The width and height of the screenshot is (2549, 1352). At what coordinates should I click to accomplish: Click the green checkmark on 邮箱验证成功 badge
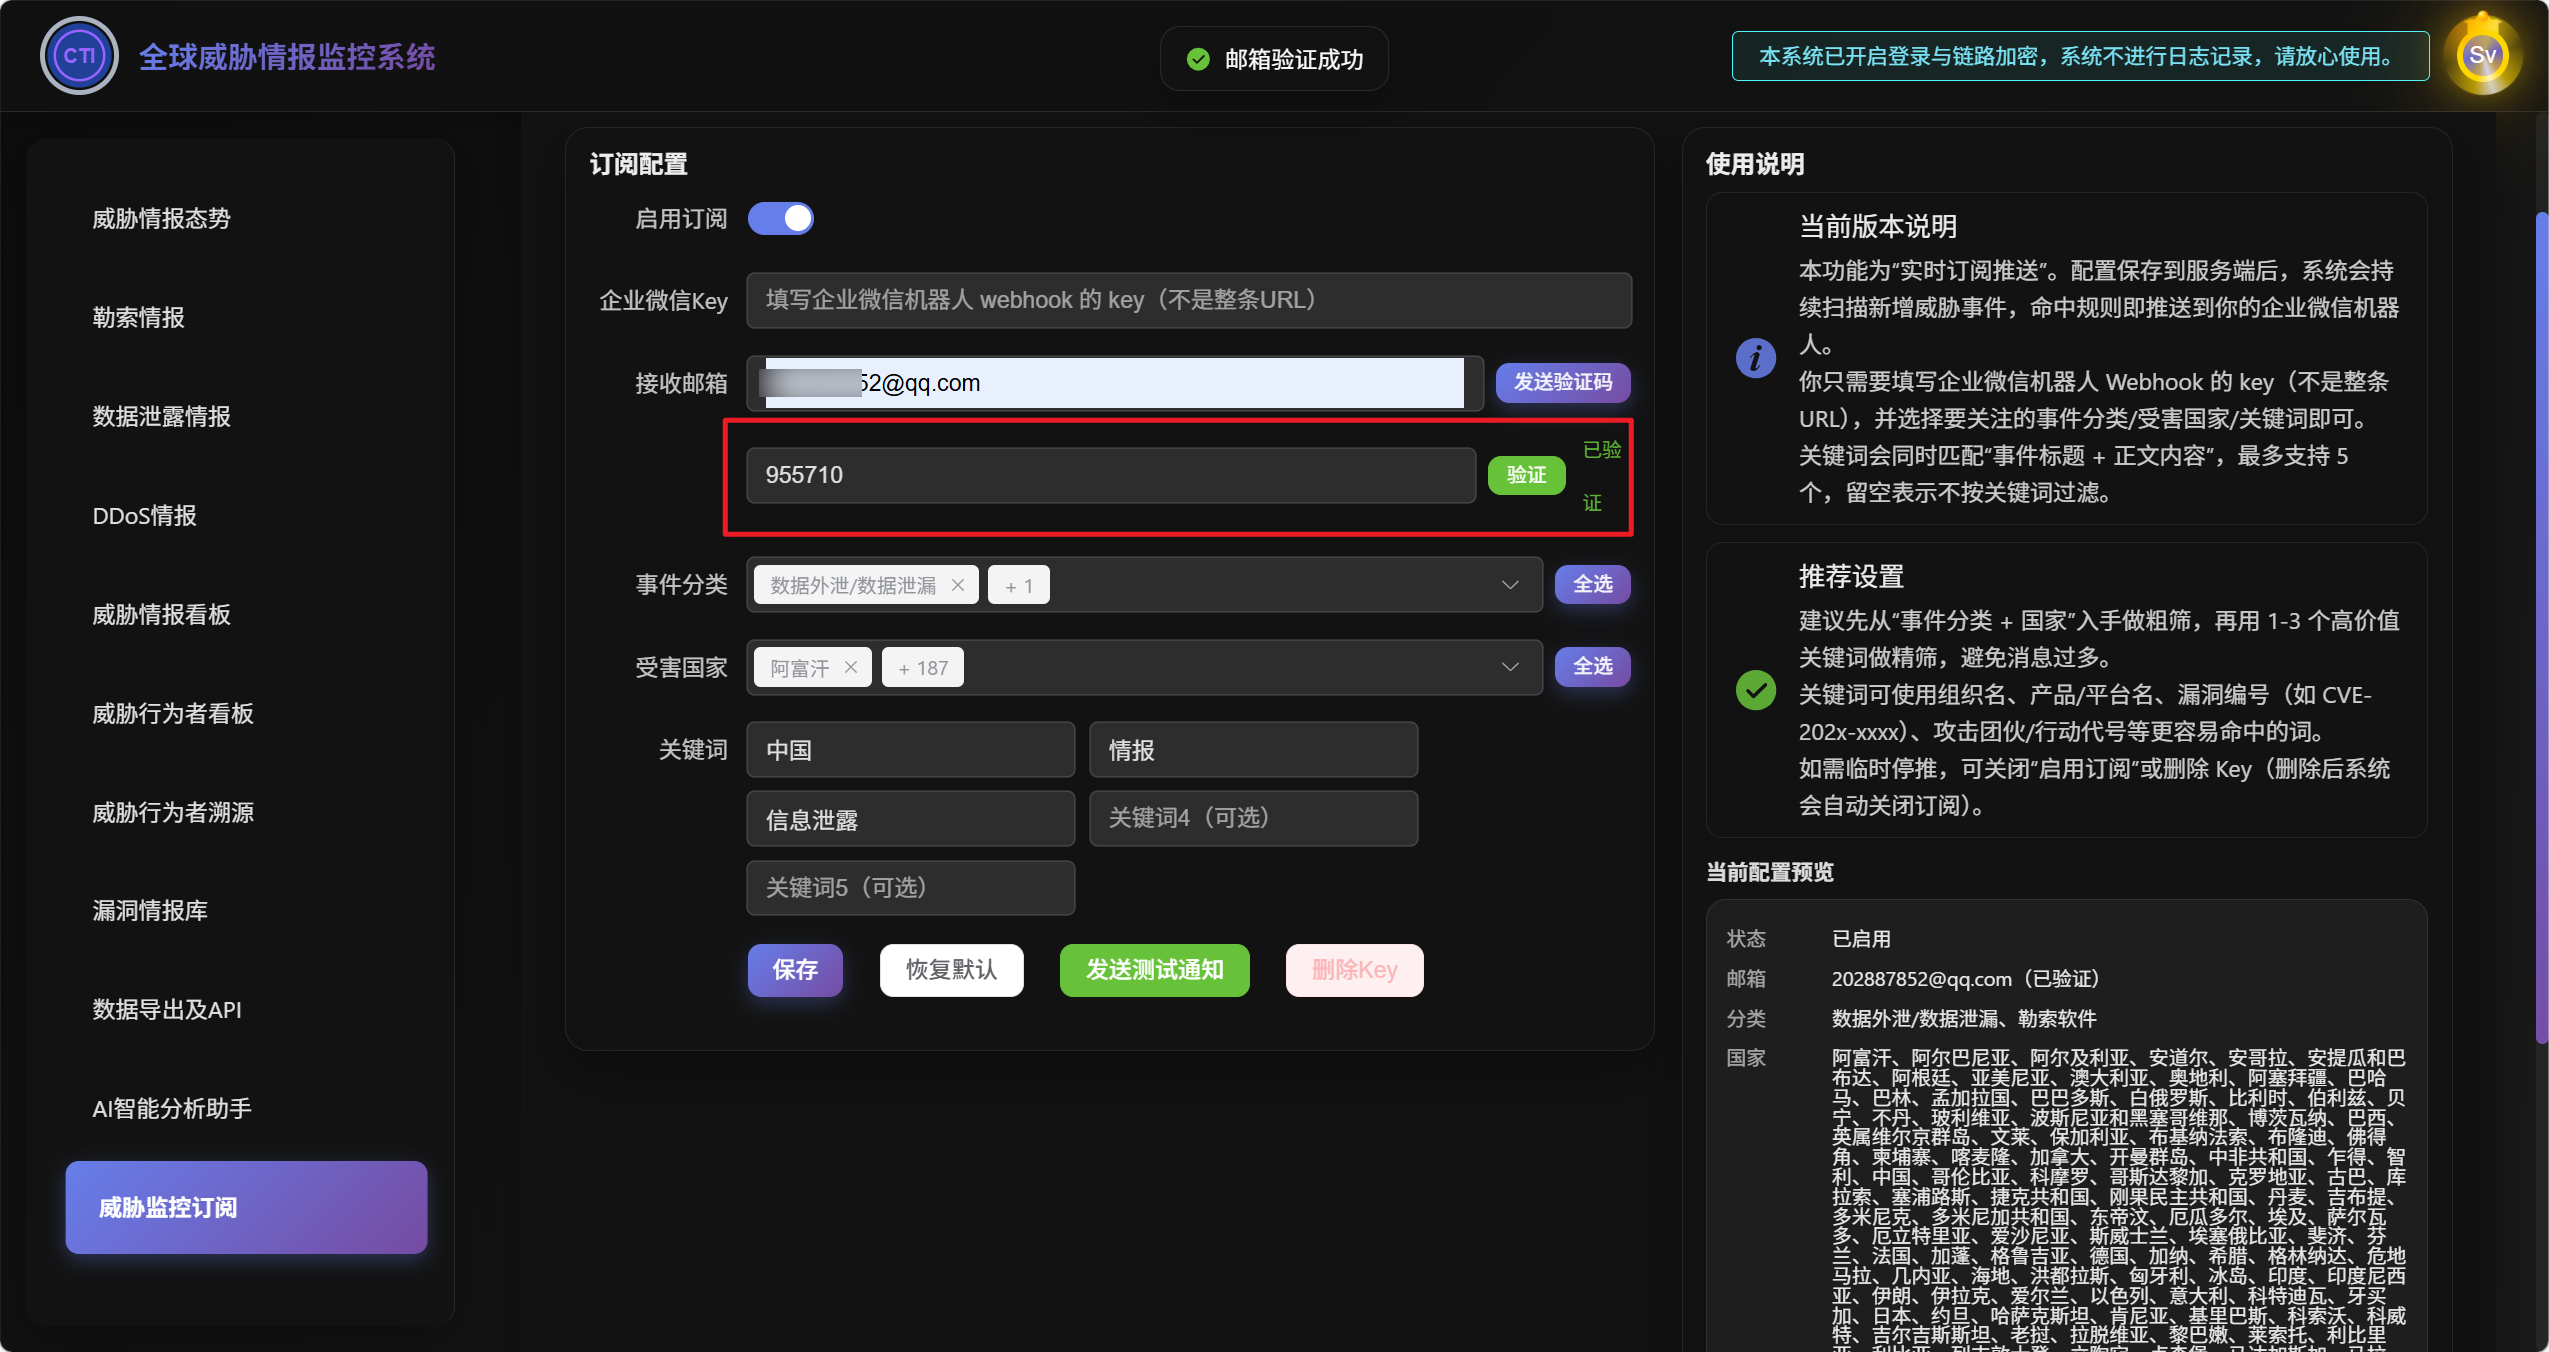tap(1199, 58)
